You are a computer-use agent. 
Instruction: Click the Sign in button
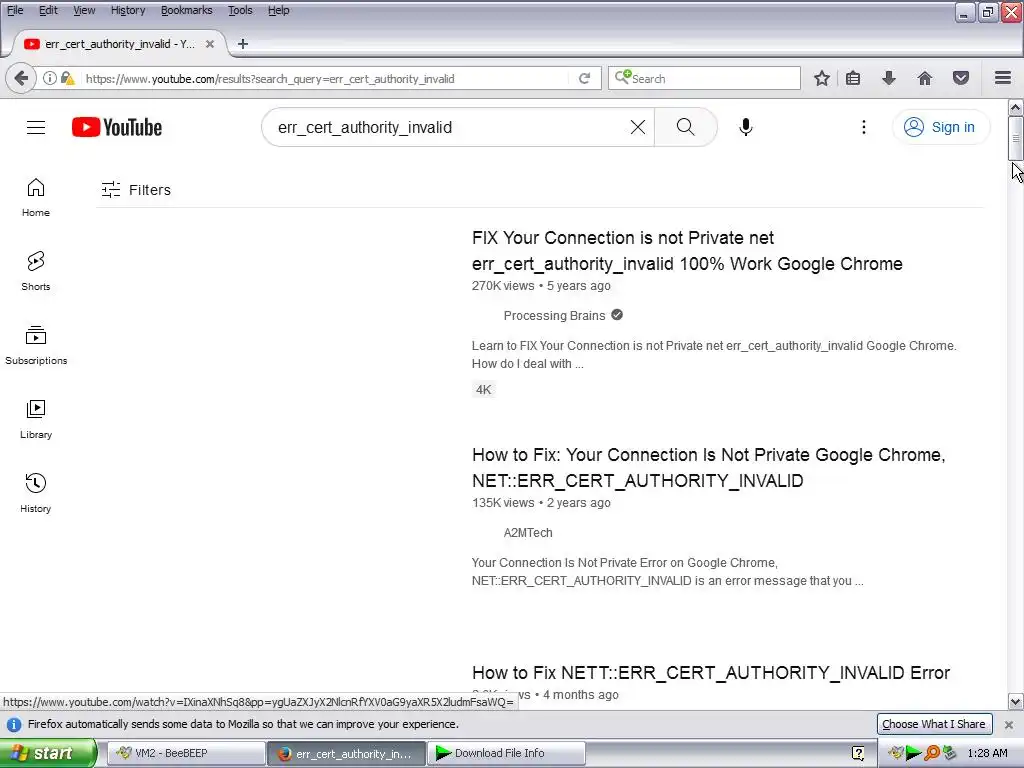pyautogui.click(x=940, y=127)
